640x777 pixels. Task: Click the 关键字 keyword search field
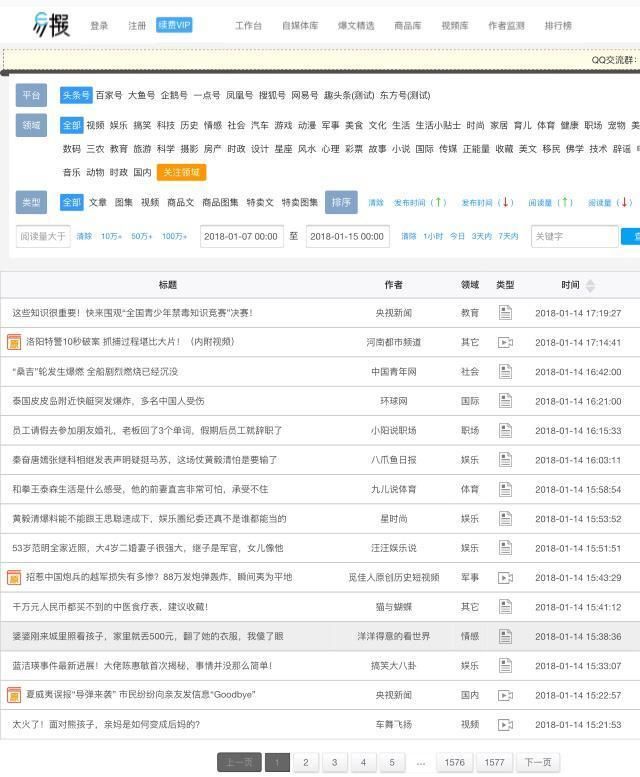point(573,237)
